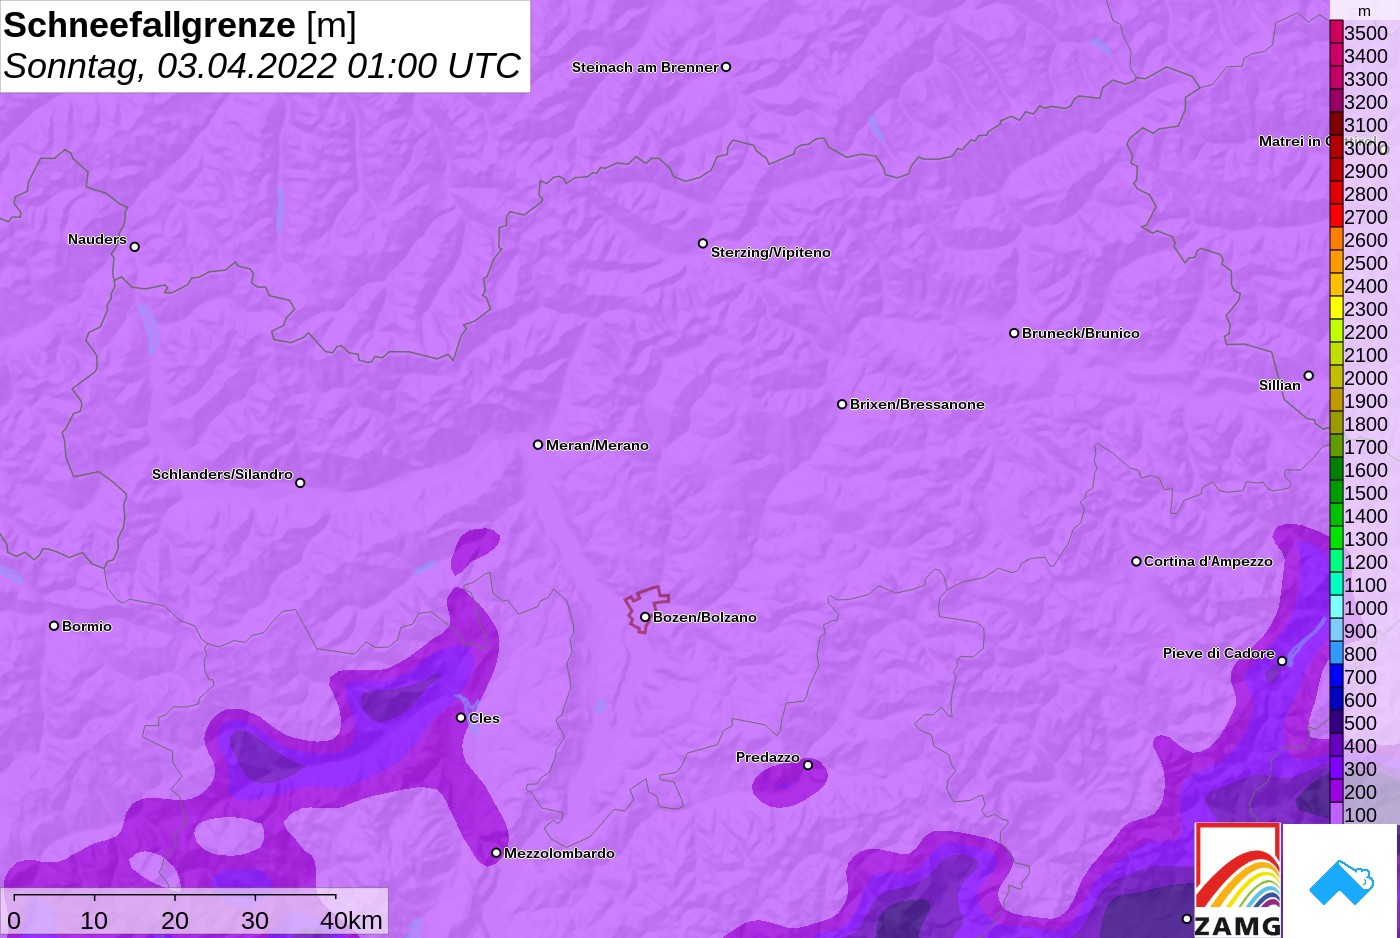Click the Schlanders/Silandro location dot
Image resolution: width=1400 pixels, height=938 pixels.
click(300, 483)
